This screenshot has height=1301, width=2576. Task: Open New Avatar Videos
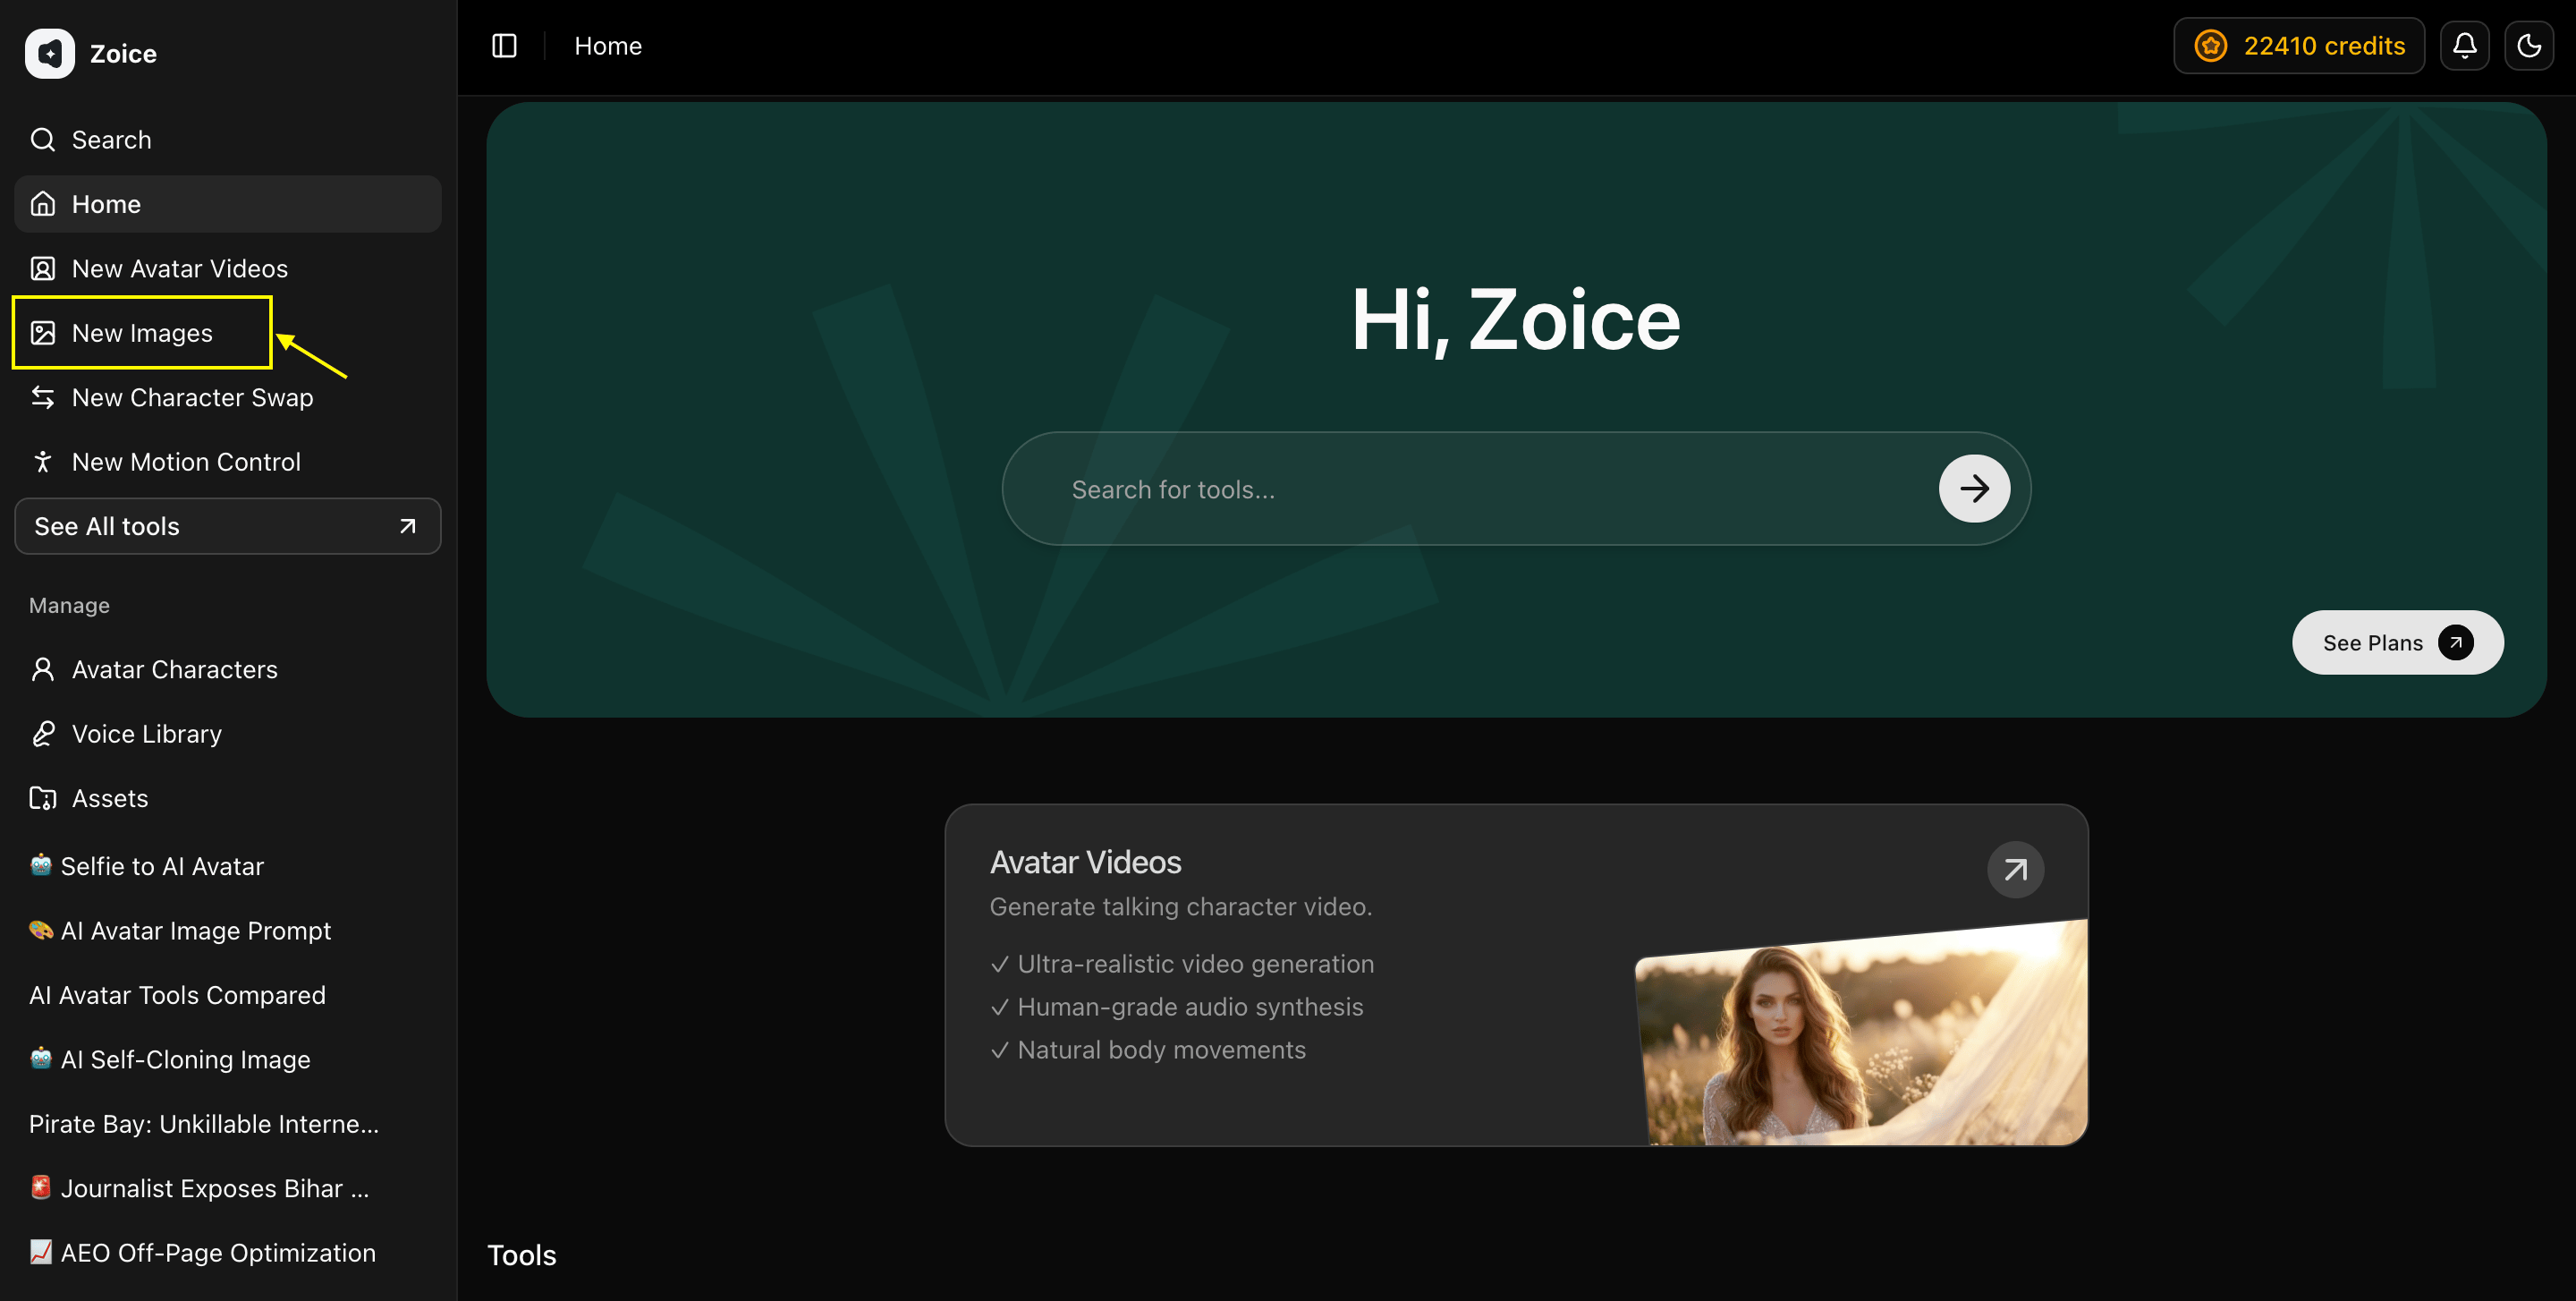click(x=228, y=268)
